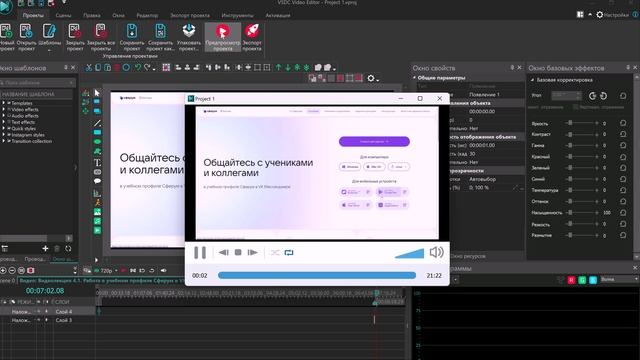Click Preview project (Предпросмотр проекта) button
Image resolution: width=640 pixels, height=360 pixels.
pos(222,37)
